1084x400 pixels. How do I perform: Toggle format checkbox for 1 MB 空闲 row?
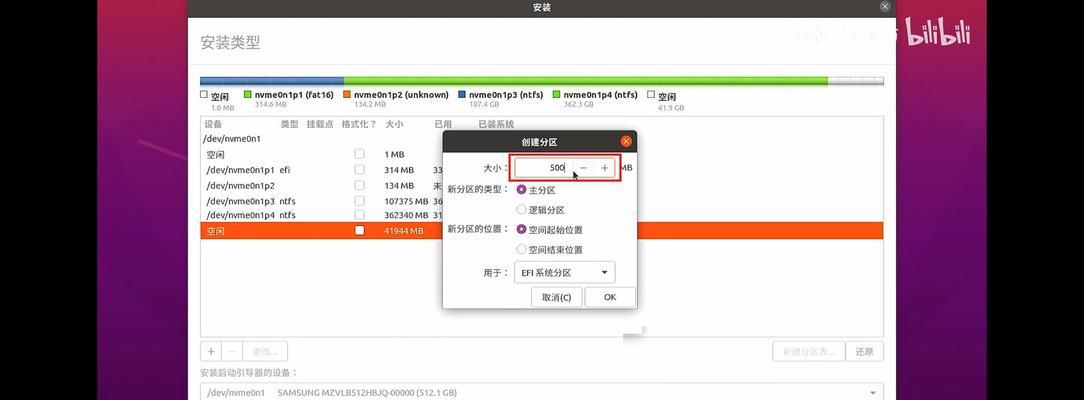point(359,154)
